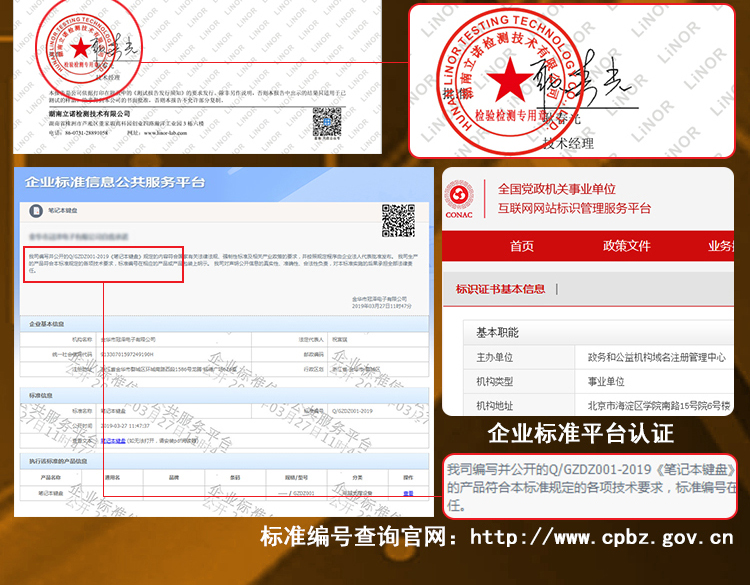Click the blue 笔记本键盘 standard text link
Image resolution: width=750 pixels, height=585 pixels.
tap(113, 441)
